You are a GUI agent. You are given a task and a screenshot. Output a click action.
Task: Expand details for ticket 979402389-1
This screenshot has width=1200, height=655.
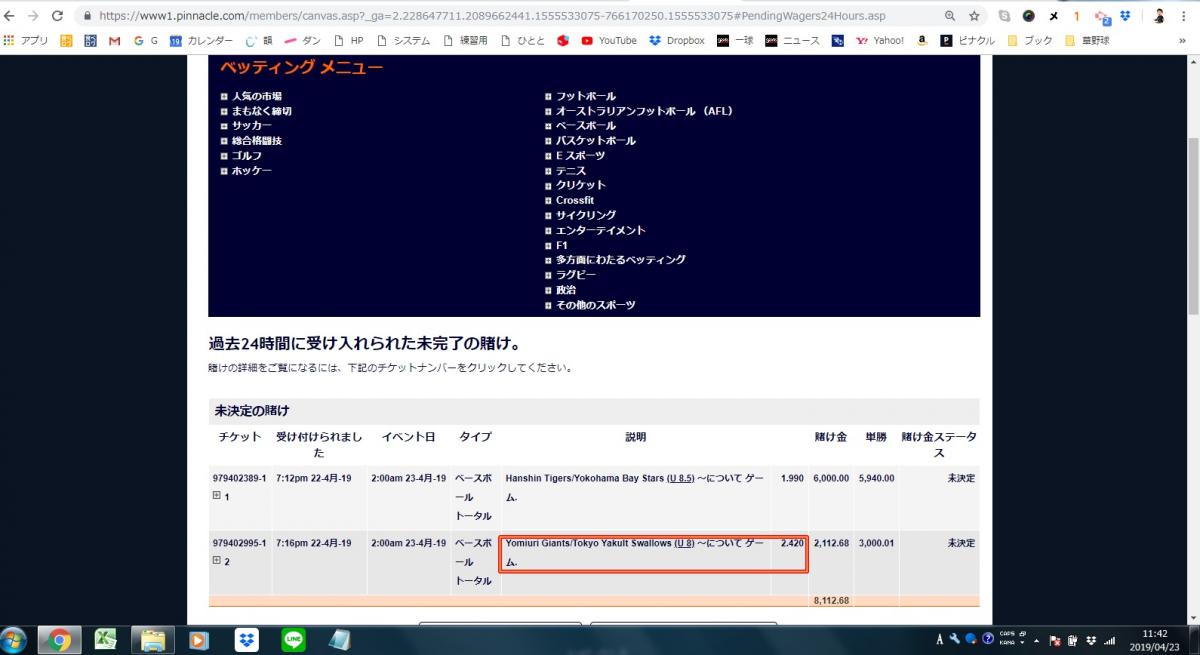(216, 495)
